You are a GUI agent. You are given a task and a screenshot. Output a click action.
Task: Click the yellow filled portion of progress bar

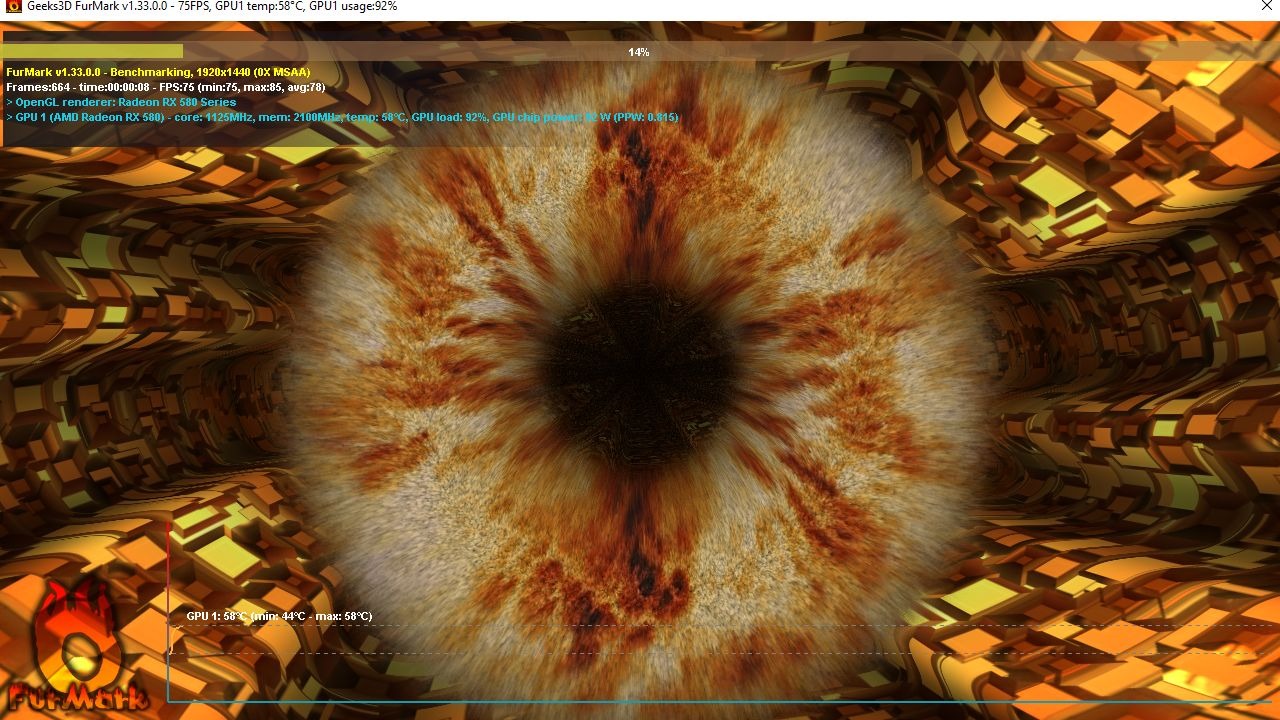click(92, 51)
